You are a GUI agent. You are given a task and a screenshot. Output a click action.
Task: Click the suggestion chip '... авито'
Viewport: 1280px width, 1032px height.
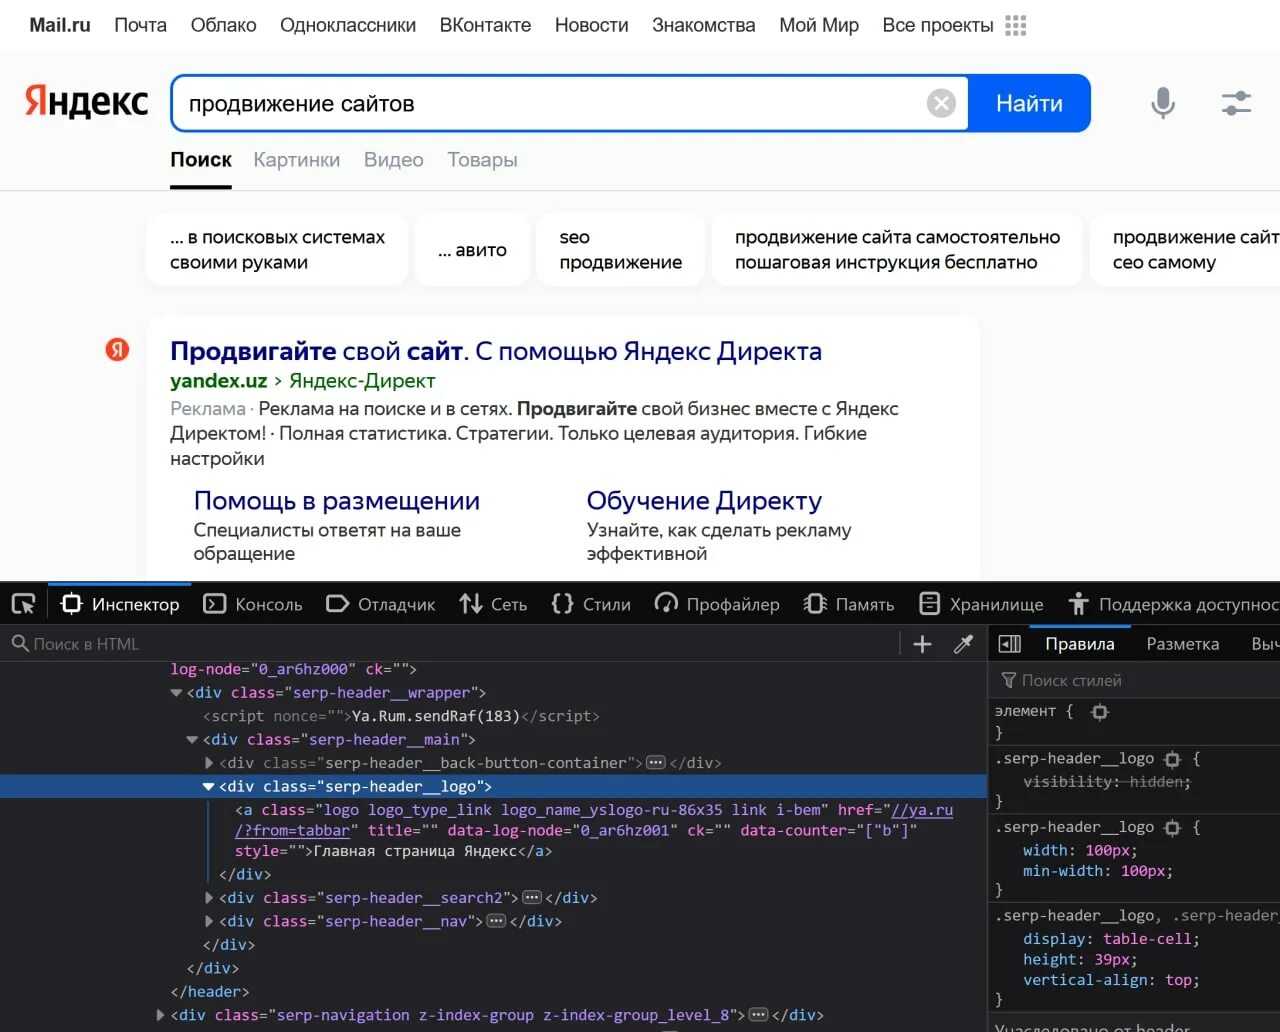472,250
